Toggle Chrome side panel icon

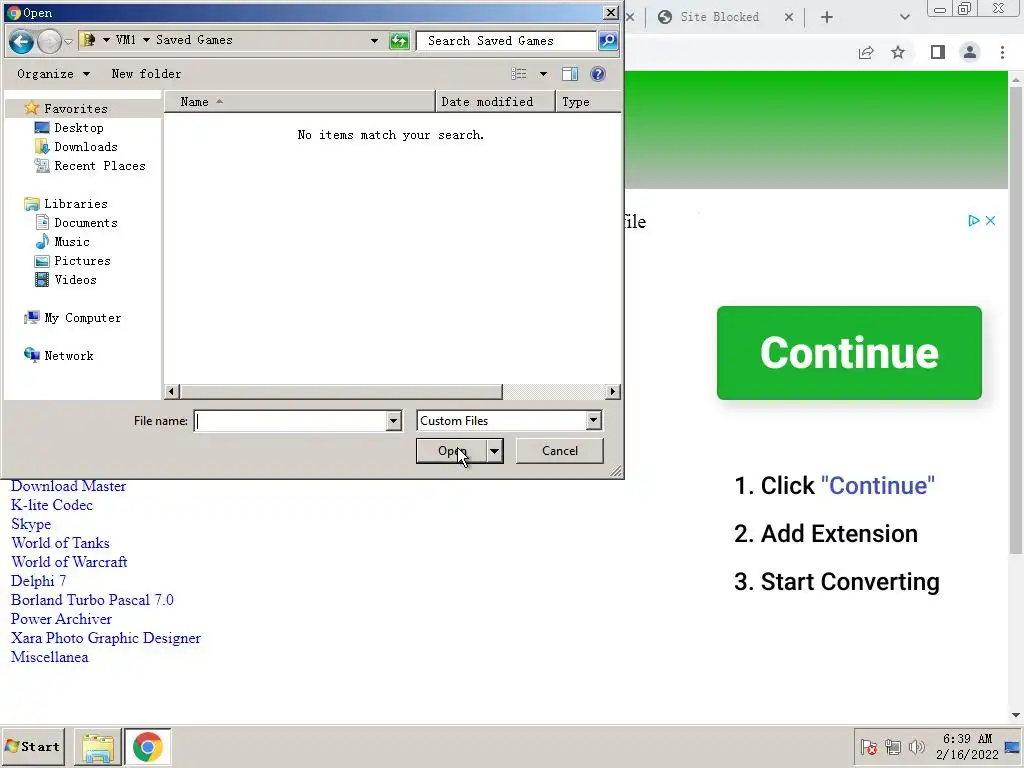click(938, 52)
